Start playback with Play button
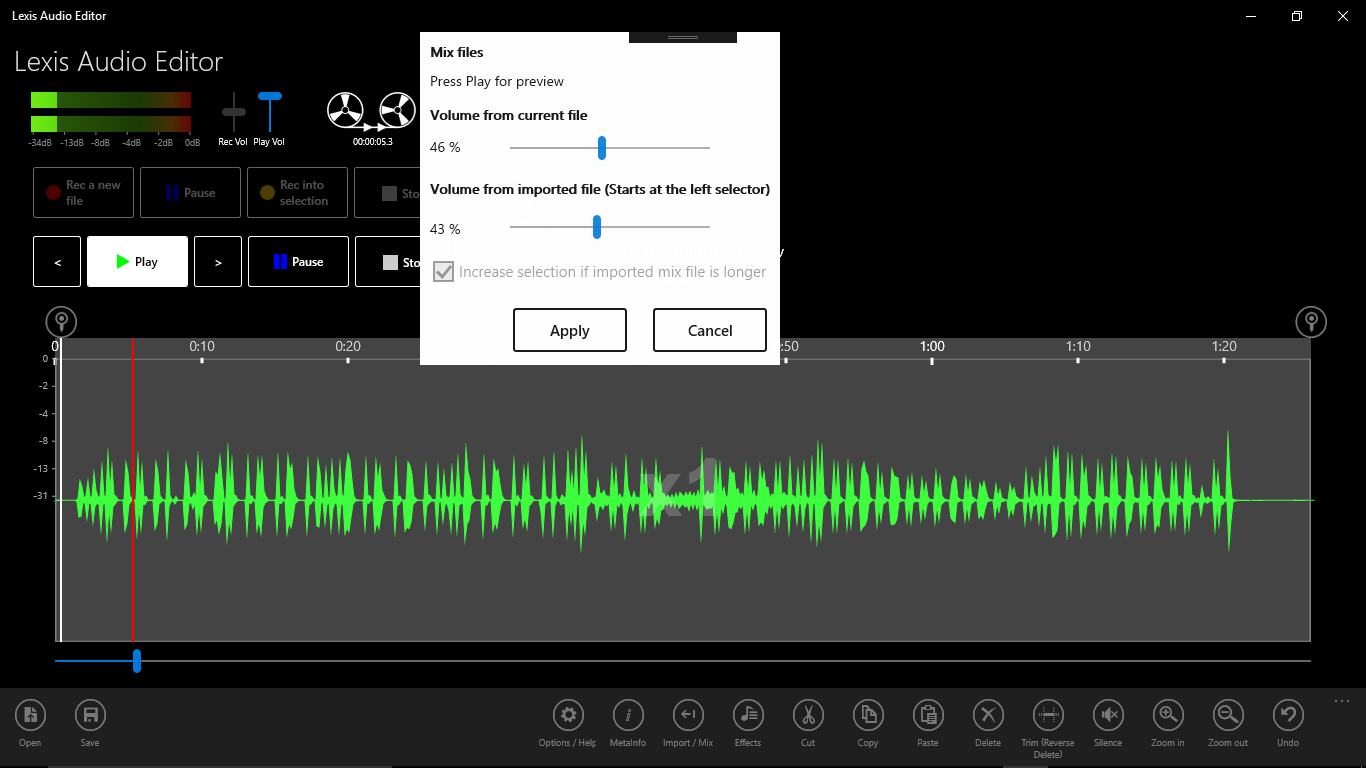The height and width of the screenshot is (768, 1366). click(x=137, y=262)
